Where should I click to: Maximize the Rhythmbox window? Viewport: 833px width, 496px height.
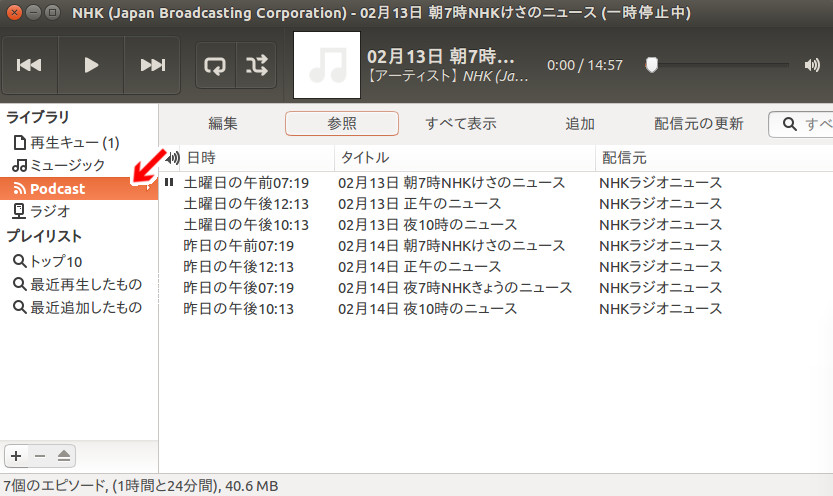(x=52, y=12)
